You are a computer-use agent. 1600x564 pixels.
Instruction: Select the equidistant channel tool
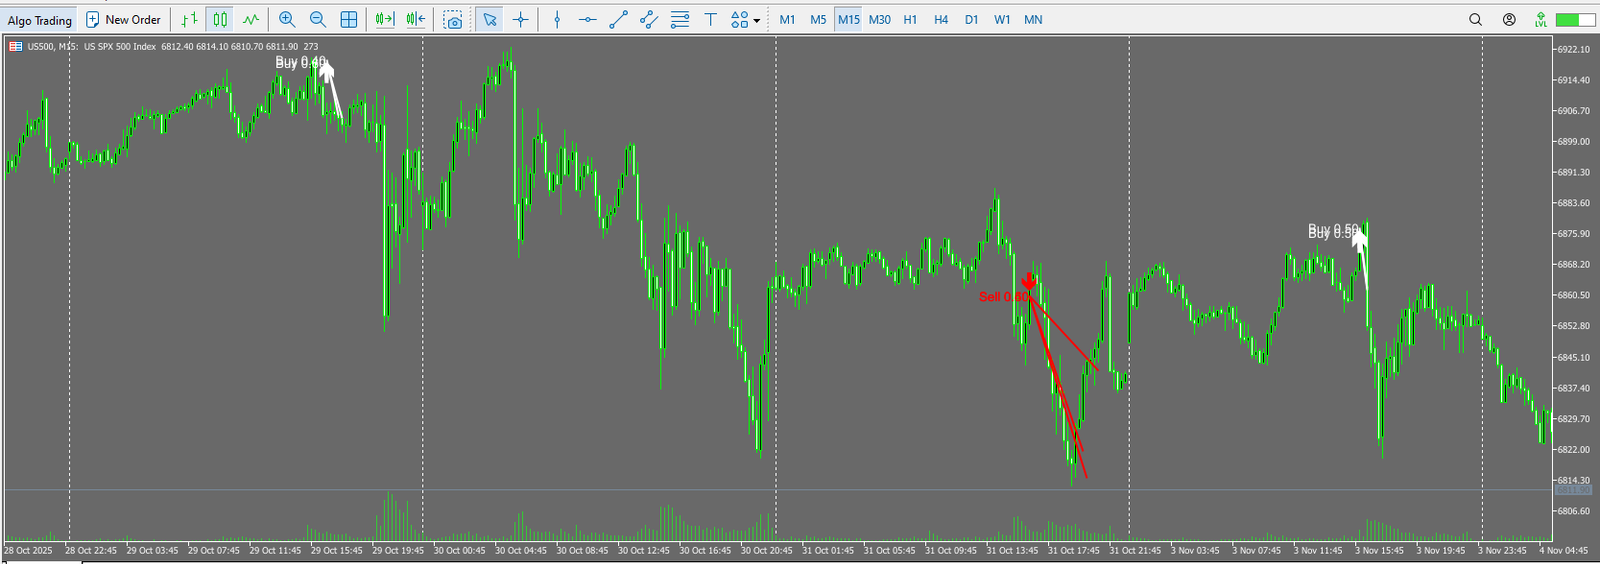click(649, 20)
